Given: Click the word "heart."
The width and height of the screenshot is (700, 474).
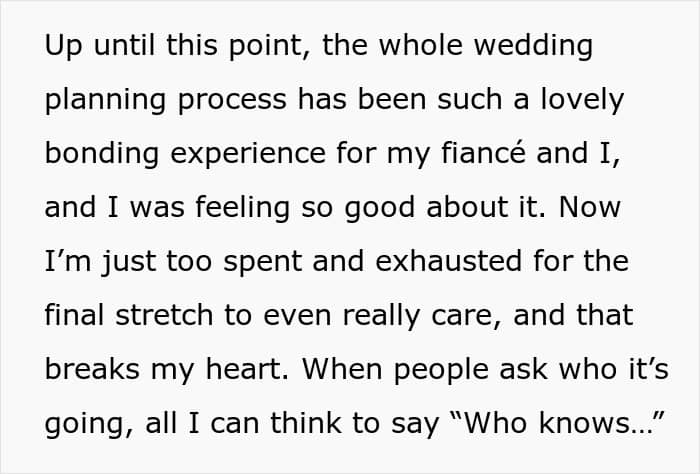Looking at the screenshot, I should tap(247, 369).
